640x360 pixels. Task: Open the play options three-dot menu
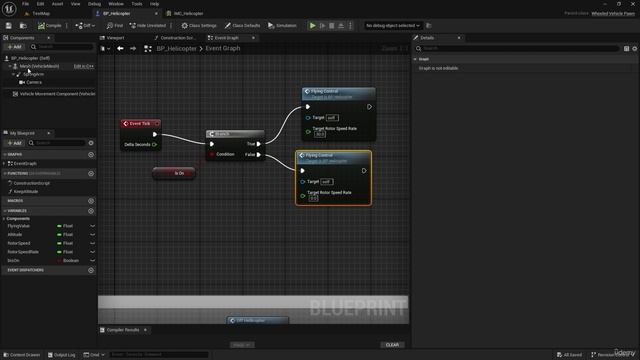click(x=350, y=25)
